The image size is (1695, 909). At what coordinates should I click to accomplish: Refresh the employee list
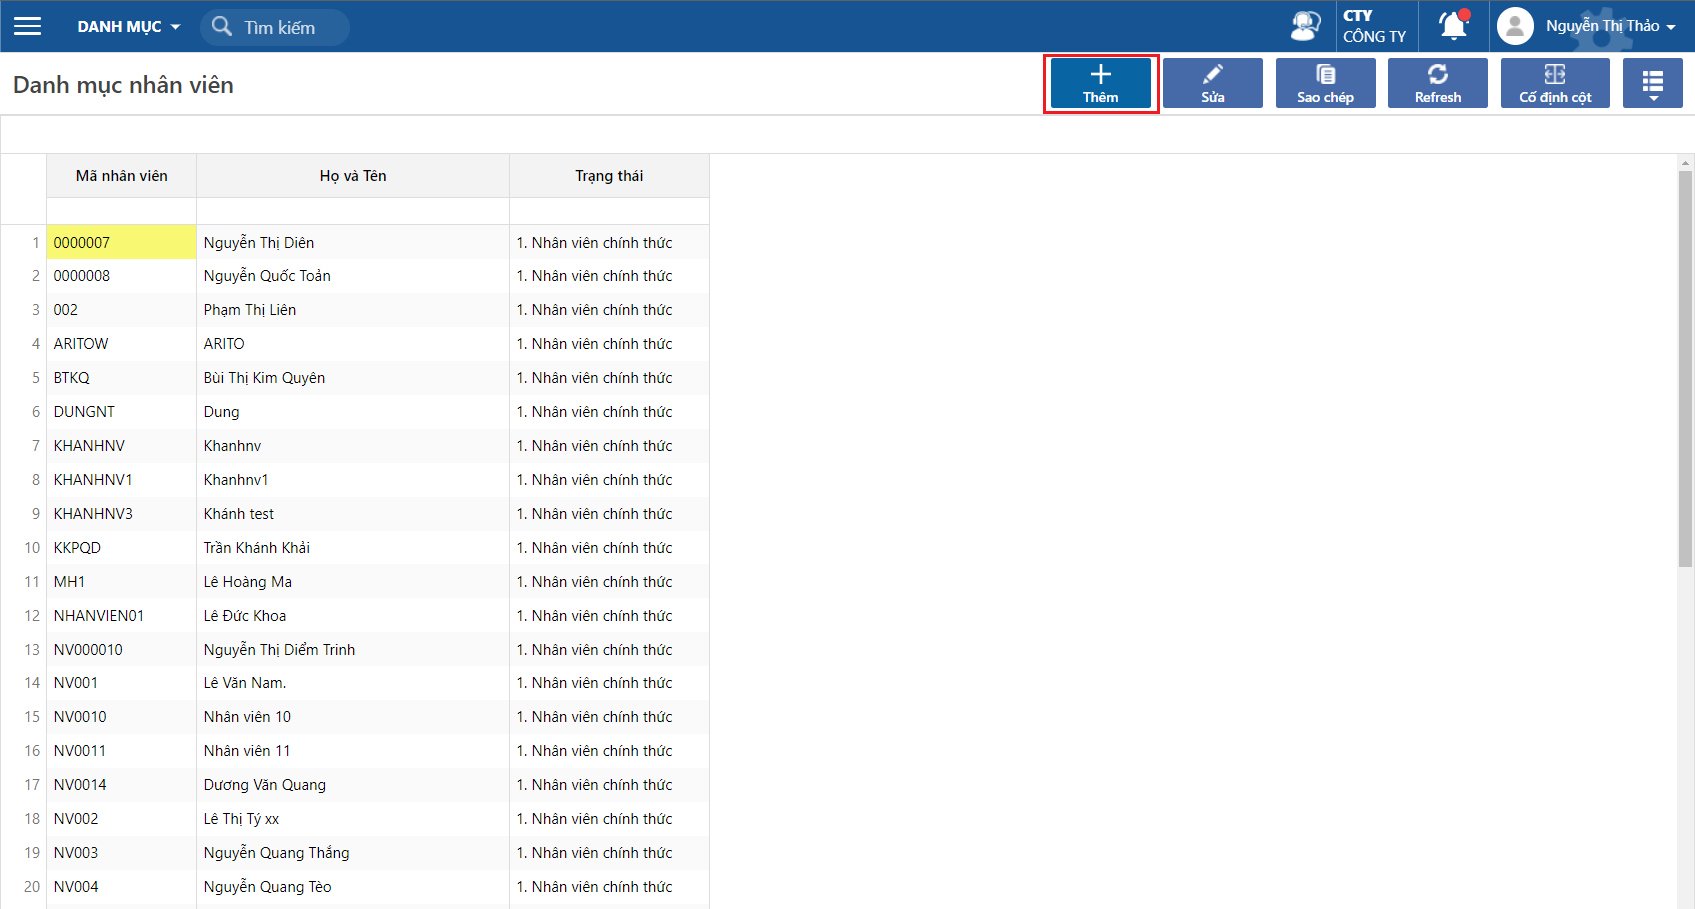tap(1437, 83)
